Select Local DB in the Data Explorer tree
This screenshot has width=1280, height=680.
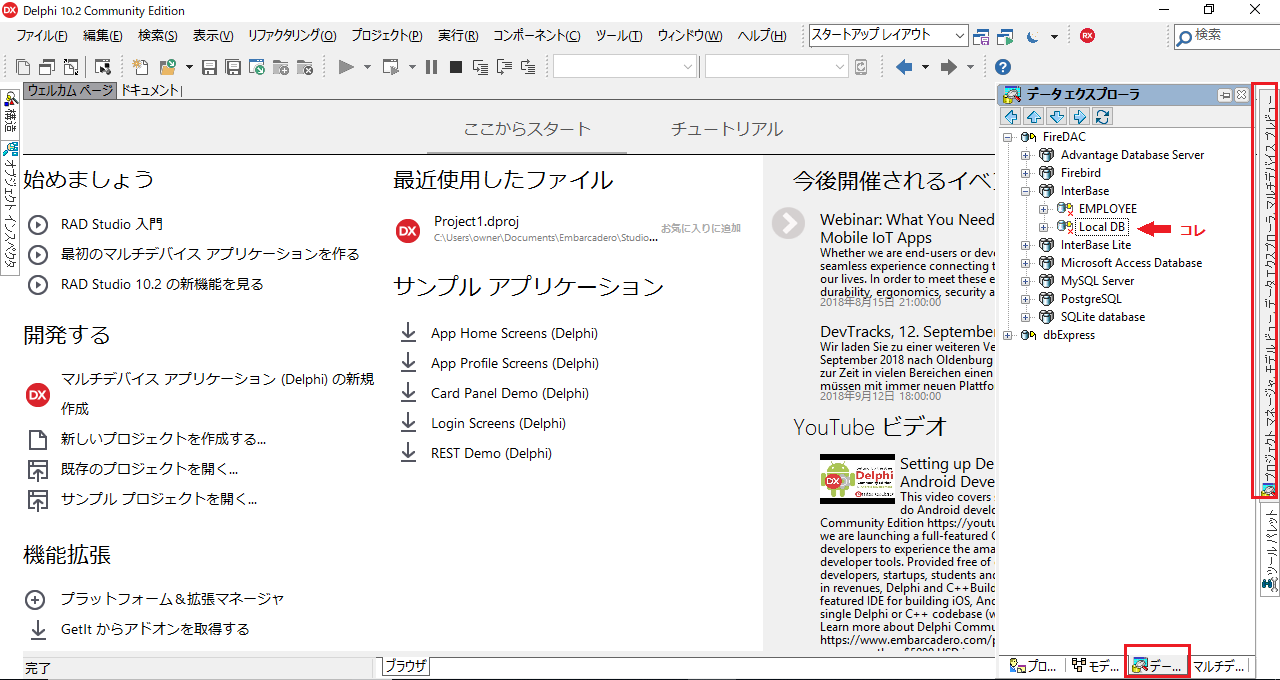(x=1101, y=226)
